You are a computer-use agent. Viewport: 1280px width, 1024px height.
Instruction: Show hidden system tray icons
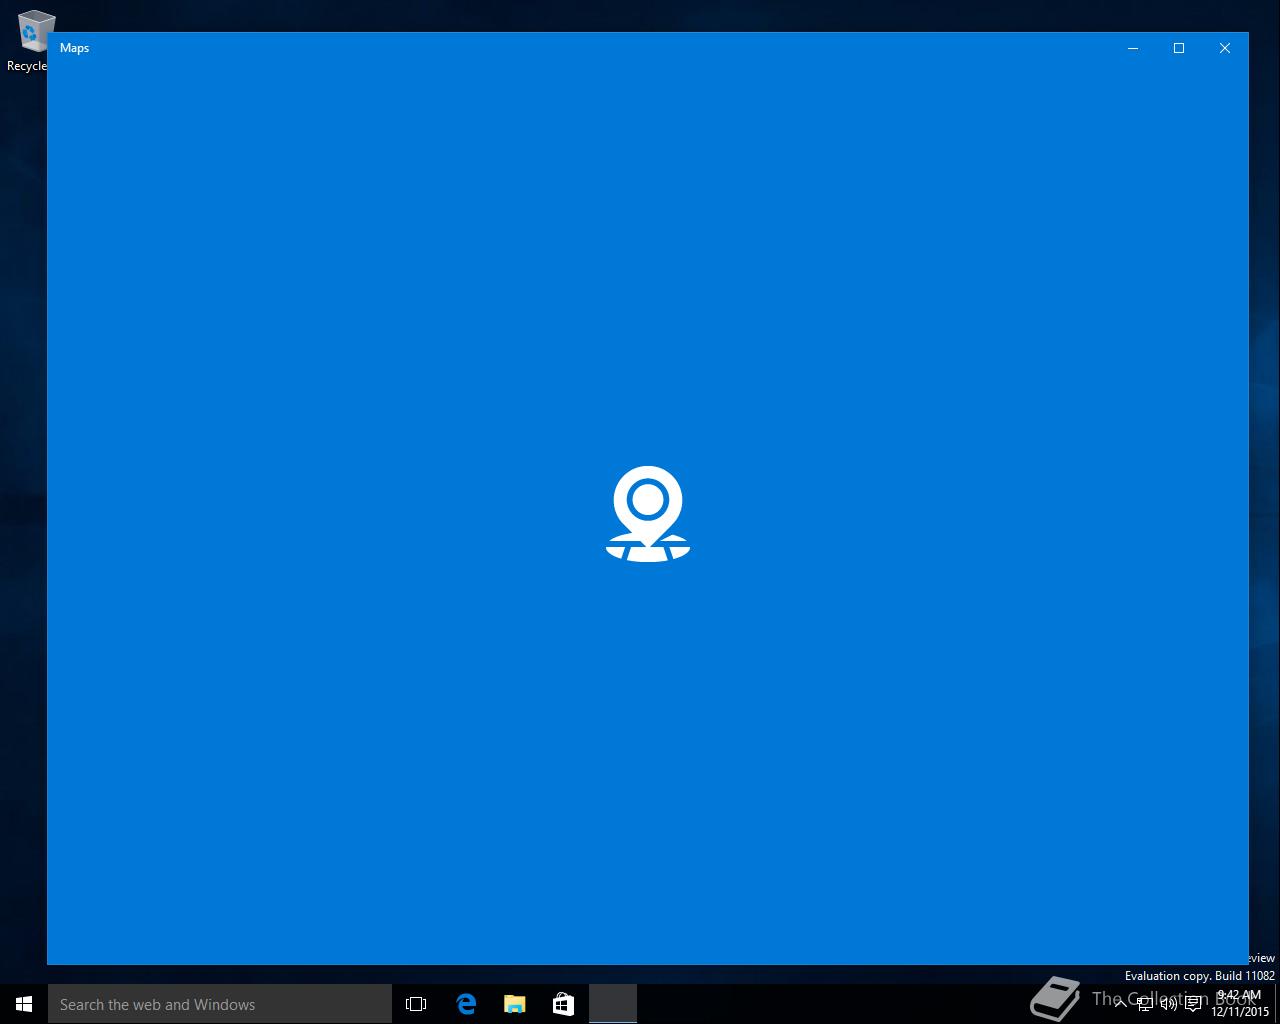(1120, 1004)
